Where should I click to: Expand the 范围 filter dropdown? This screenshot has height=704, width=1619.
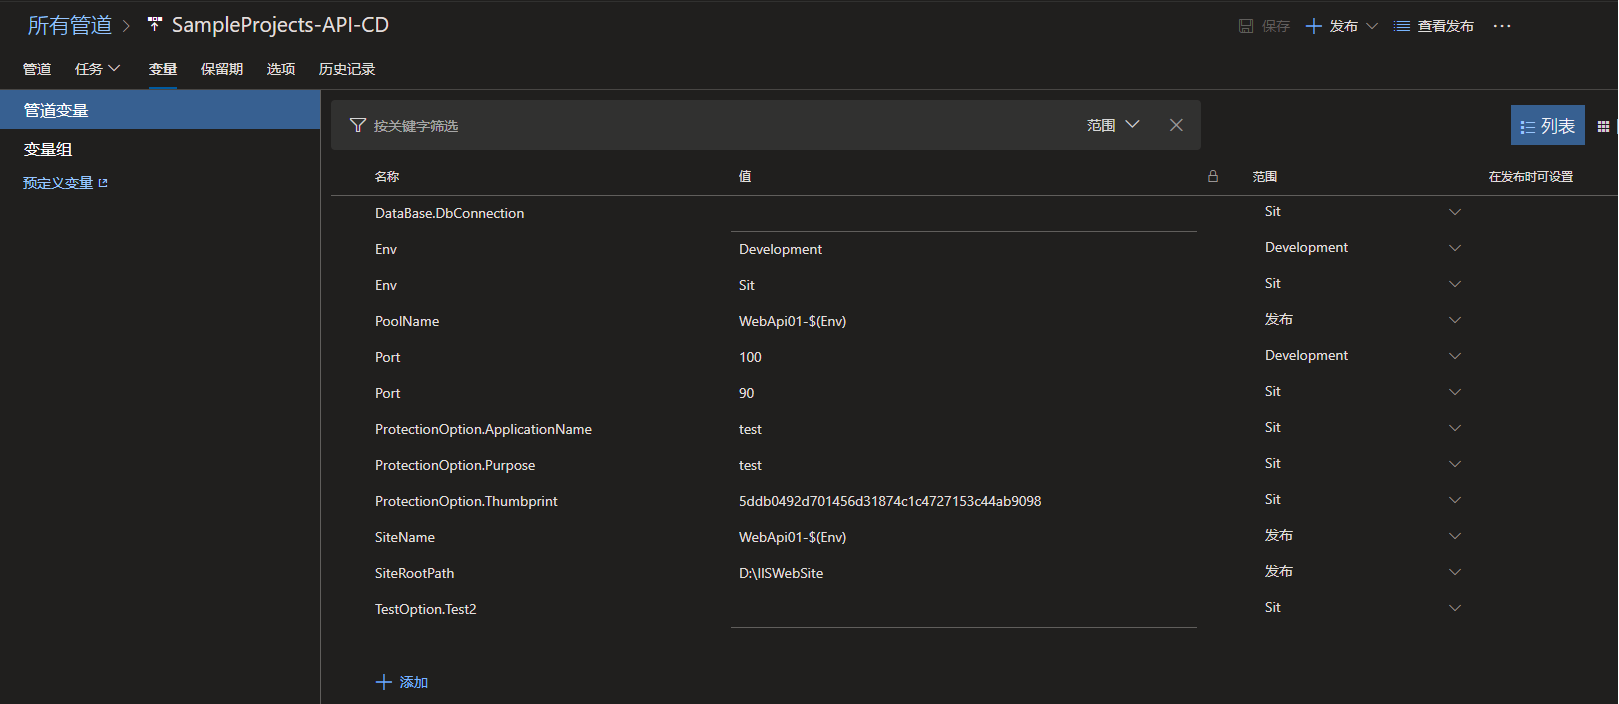point(1113,125)
